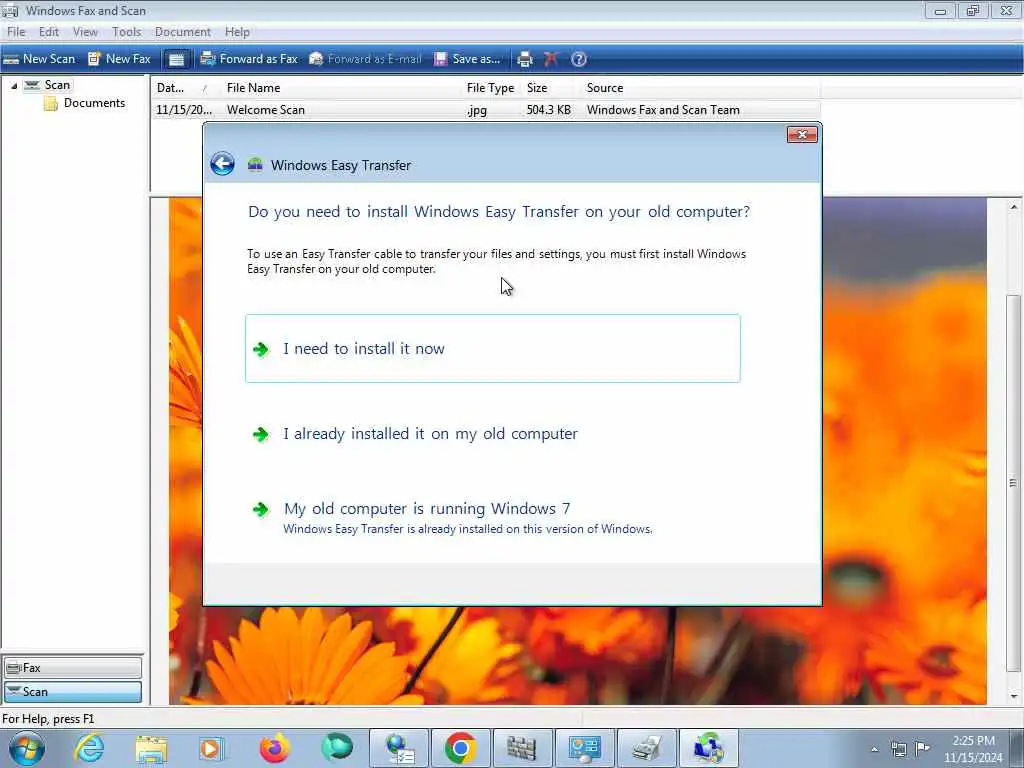Click the Windows Fax and Scan Team cell
Screen dimensions: 1024x768
click(x=663, y=110)
